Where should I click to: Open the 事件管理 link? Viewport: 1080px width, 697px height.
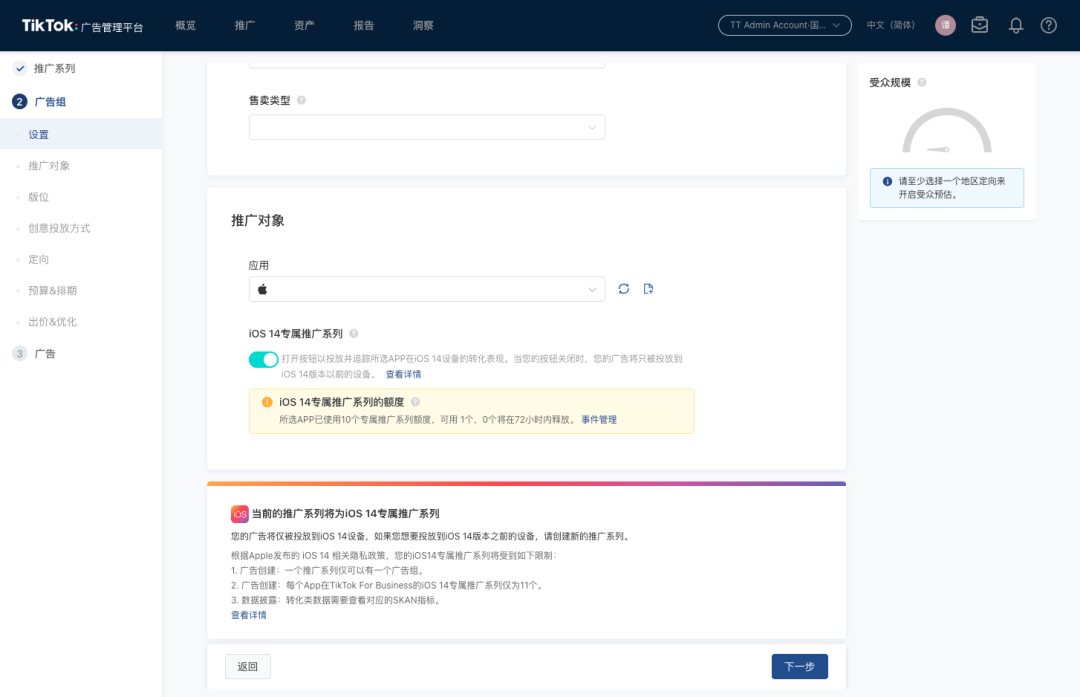[599, 420]
